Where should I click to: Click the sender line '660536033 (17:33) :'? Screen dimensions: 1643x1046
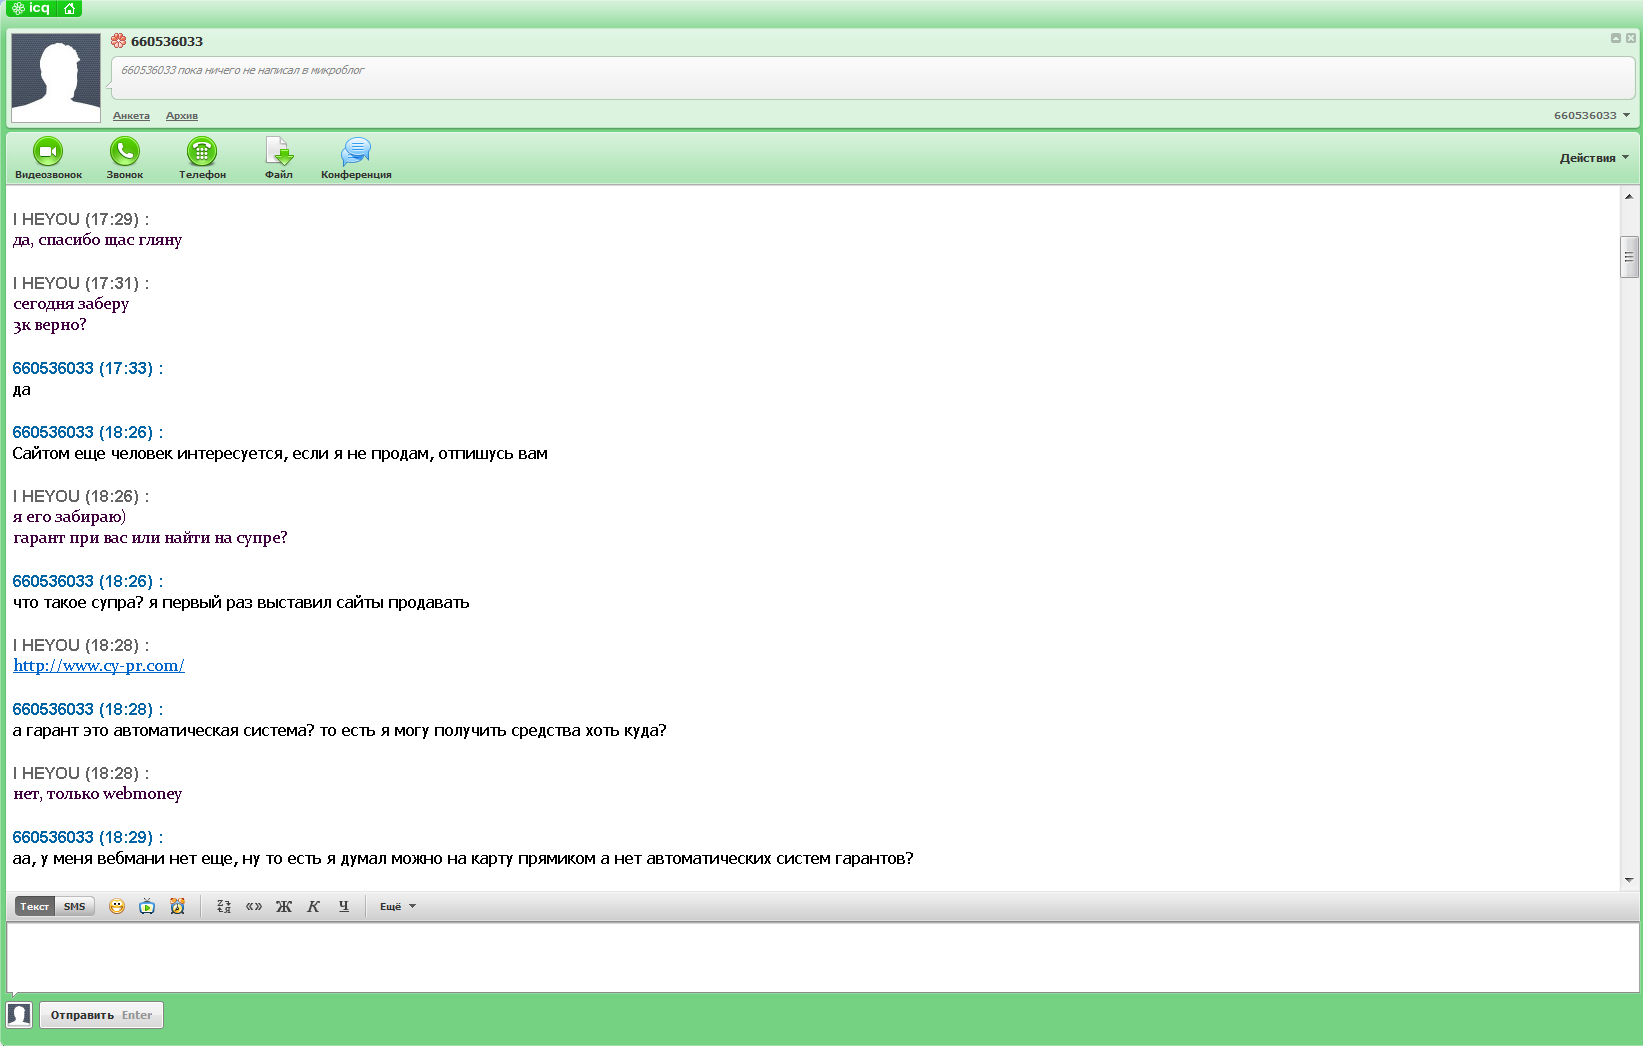[88, 368]
